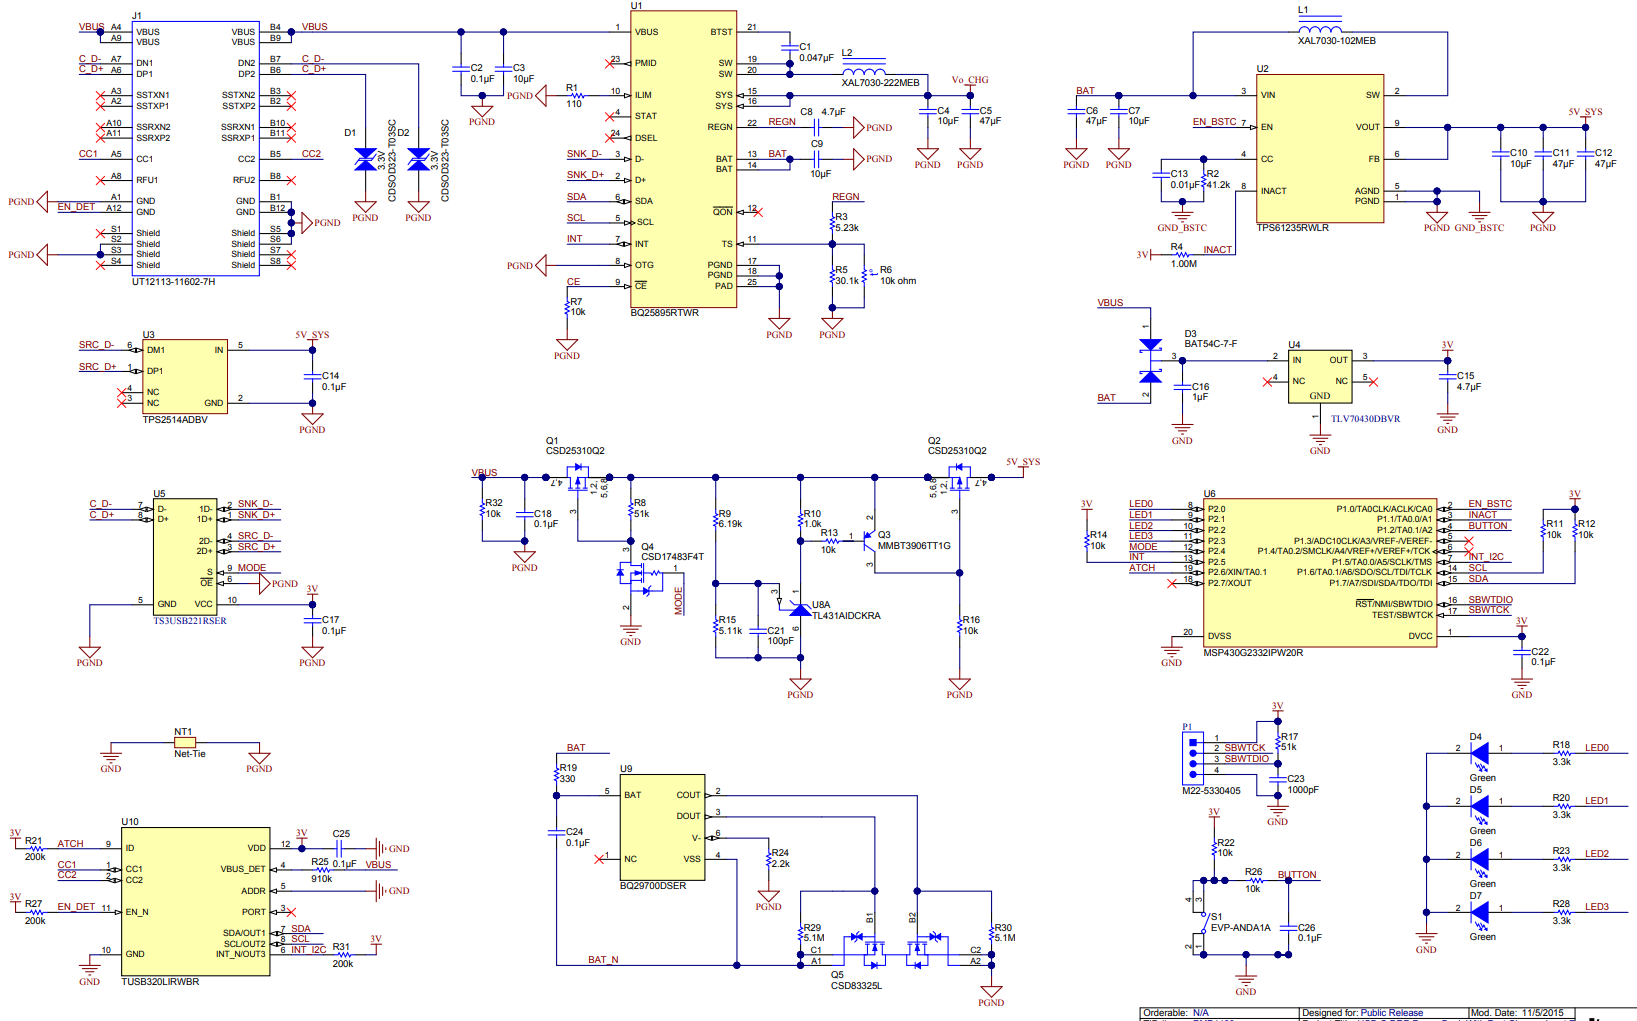The image size is (1637, 1021).
Task: Click the U9 battery protector IC body
Action: pyautogui.click(x=662, y=827)
